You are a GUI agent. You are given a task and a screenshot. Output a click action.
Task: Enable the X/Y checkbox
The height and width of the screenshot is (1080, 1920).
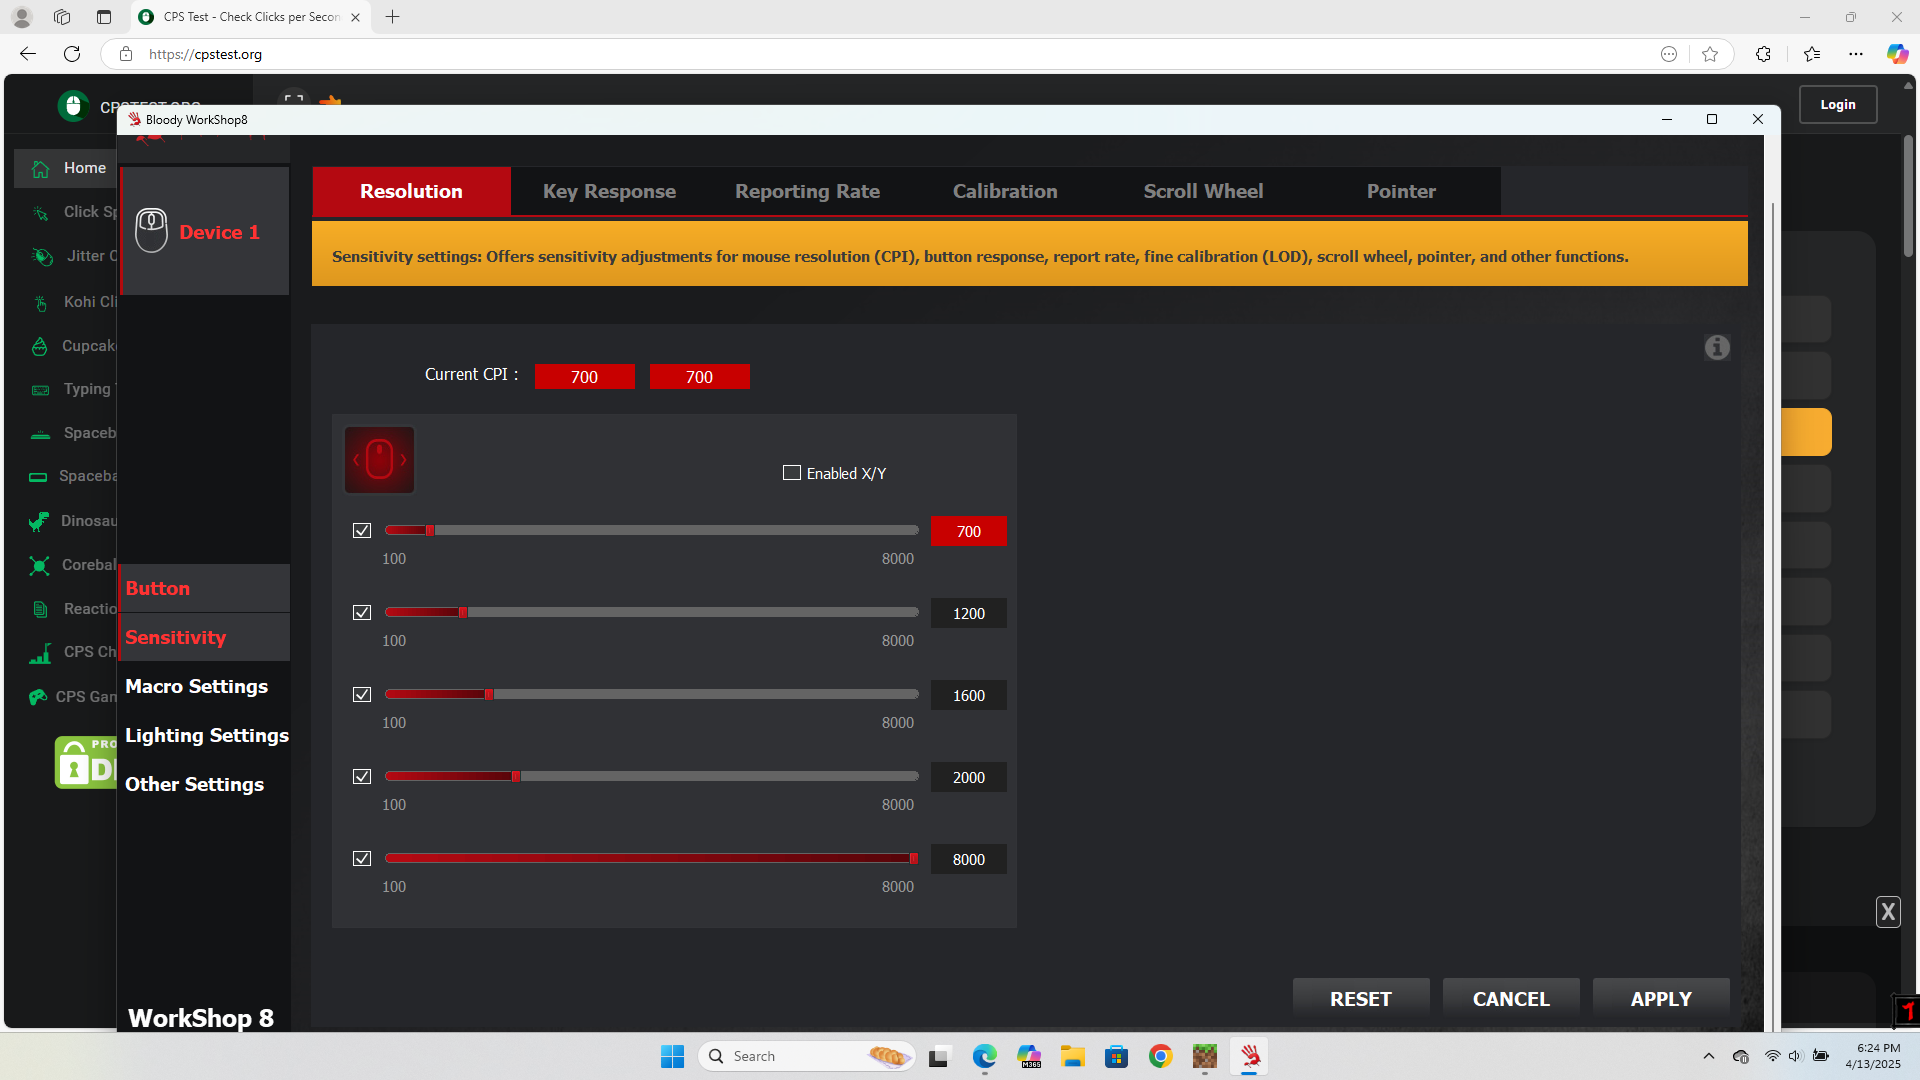point(792,473)
